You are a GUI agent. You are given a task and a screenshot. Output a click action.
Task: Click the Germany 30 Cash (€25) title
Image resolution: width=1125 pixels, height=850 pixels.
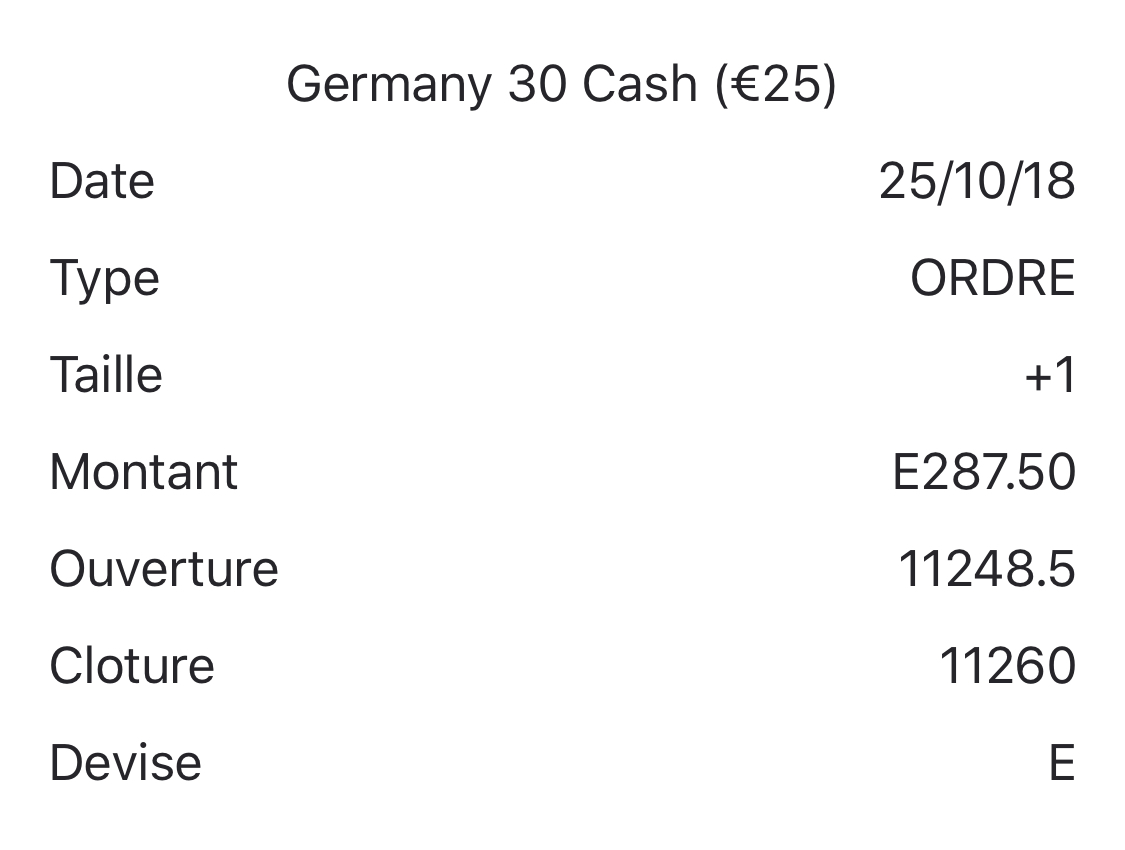tap(561, 84)
